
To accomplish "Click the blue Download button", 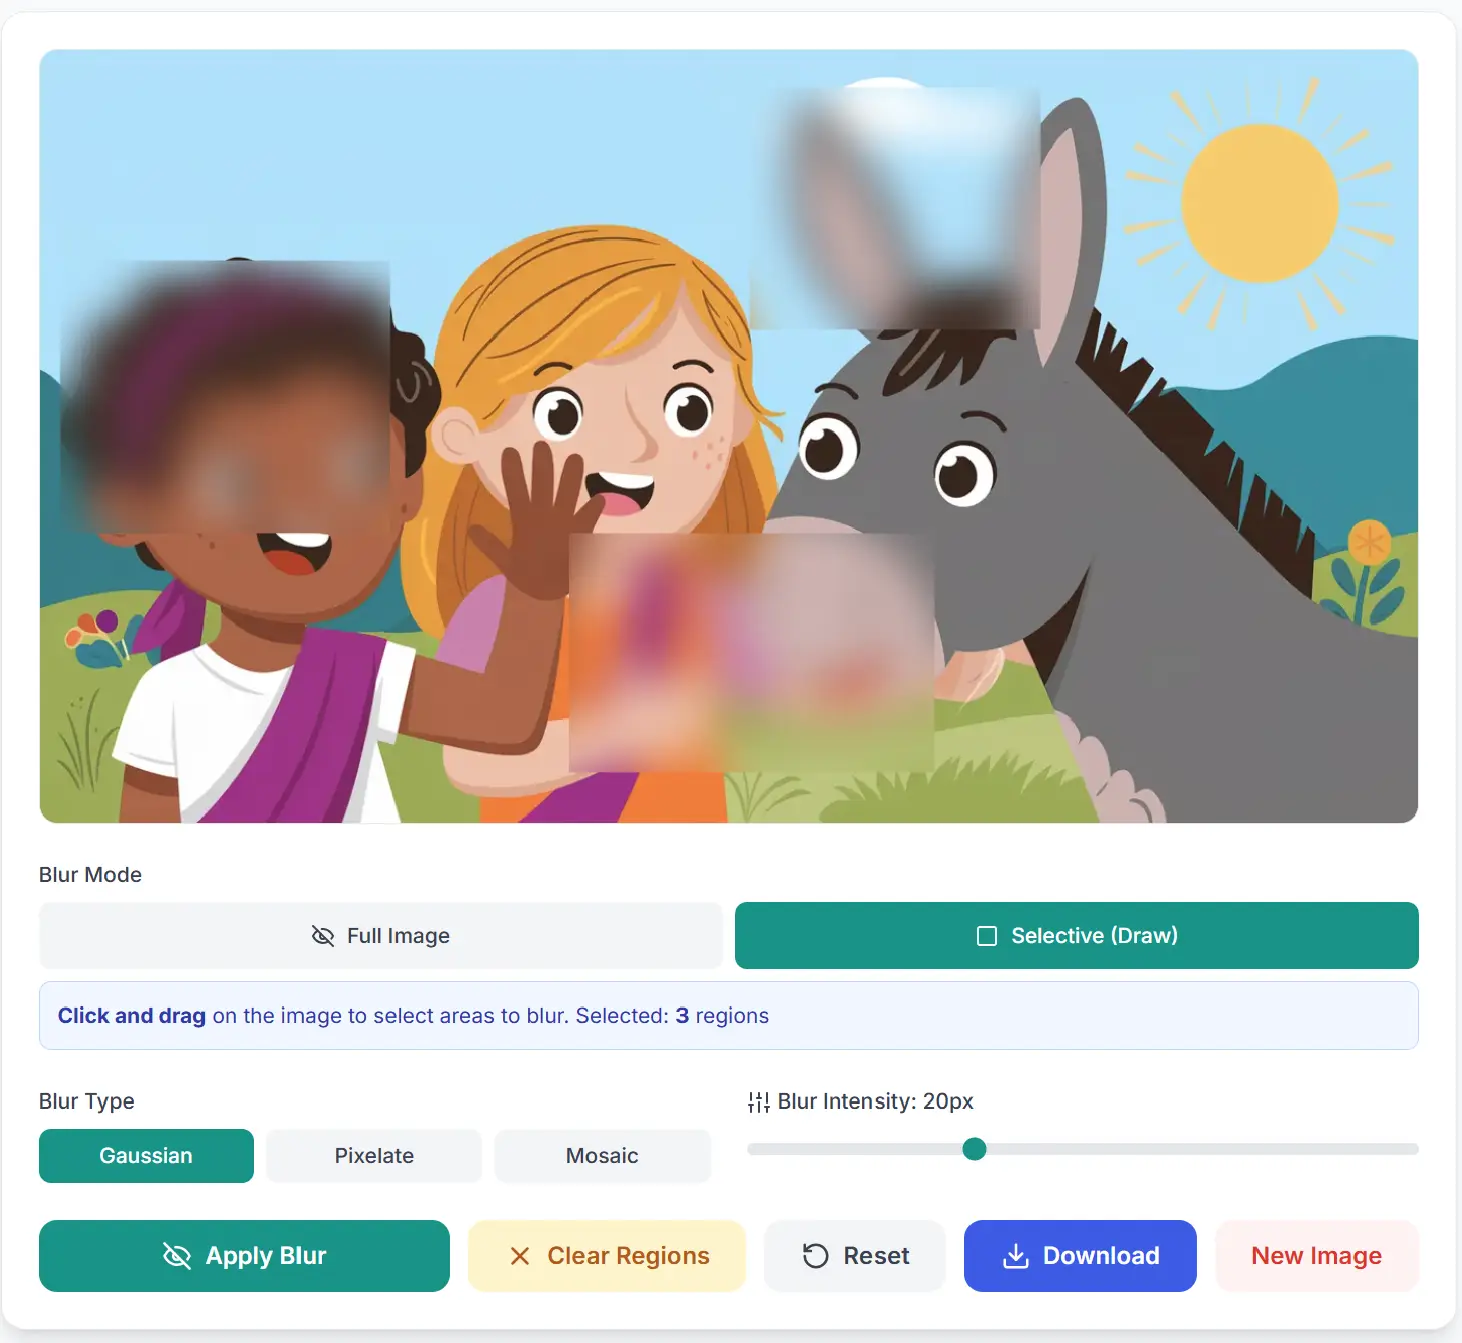I will tap(1080, 1256).
